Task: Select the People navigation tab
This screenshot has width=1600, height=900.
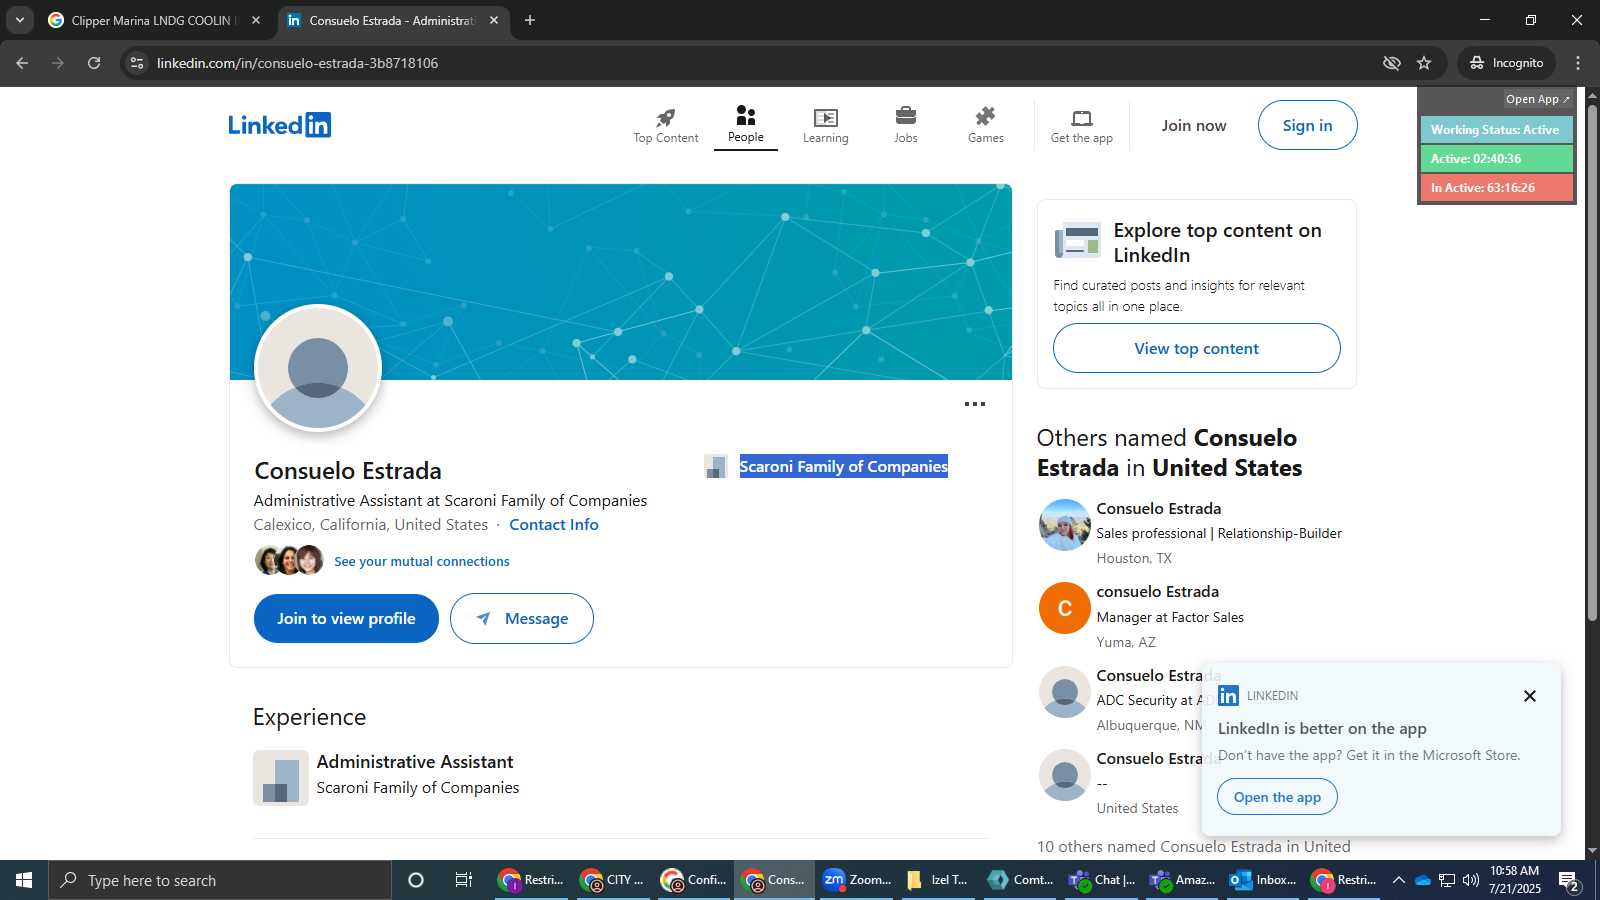Action: point(746,125)
